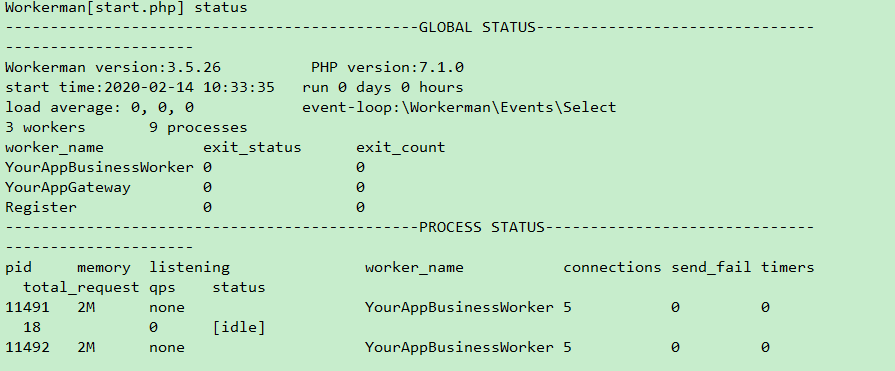Click the Register worker row
Image resolution: width=895 pixels, height=371 pixels.
185,207
